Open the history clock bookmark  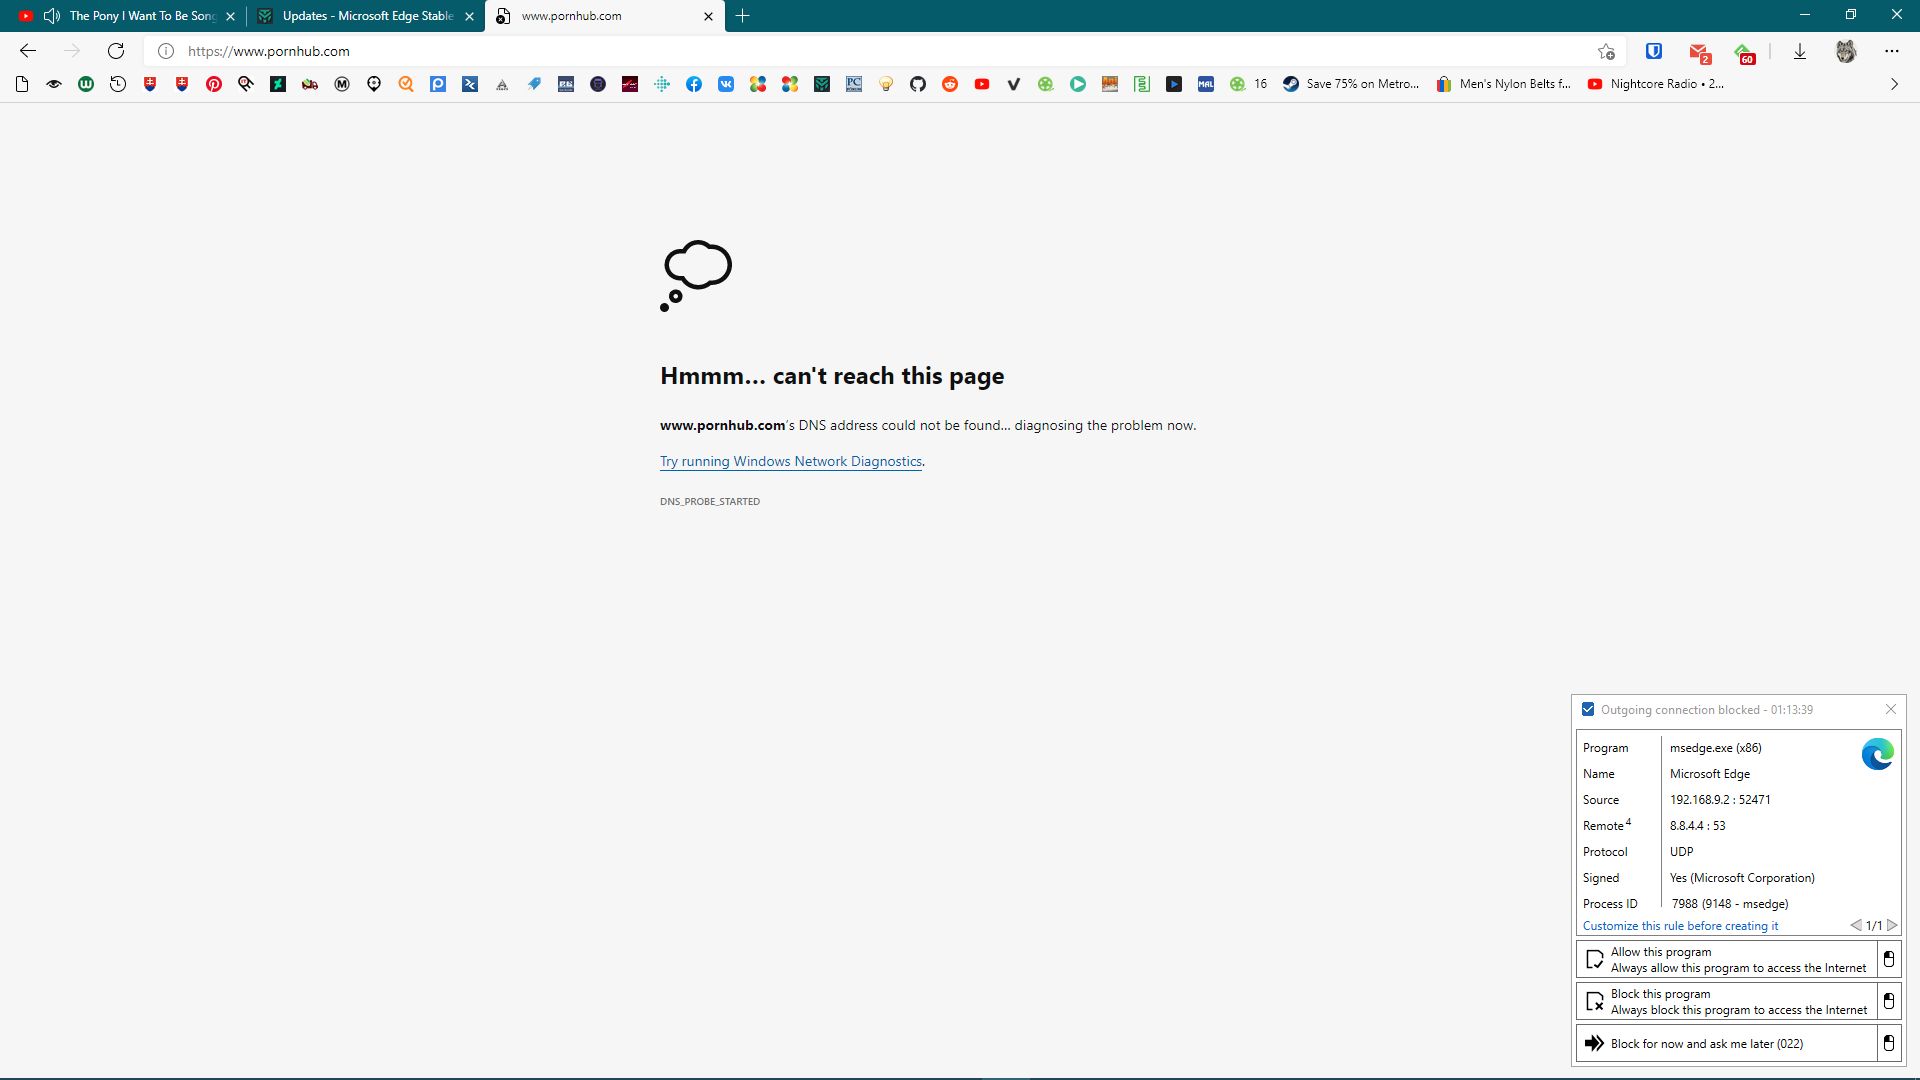coord(118,84)
